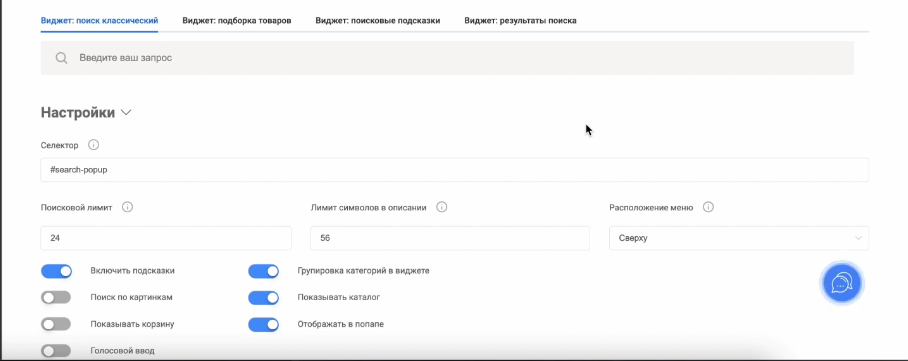Screen dimensions: 908x361
Task: Click the description limit field showing 56
Action: click(x=450, y=238)
